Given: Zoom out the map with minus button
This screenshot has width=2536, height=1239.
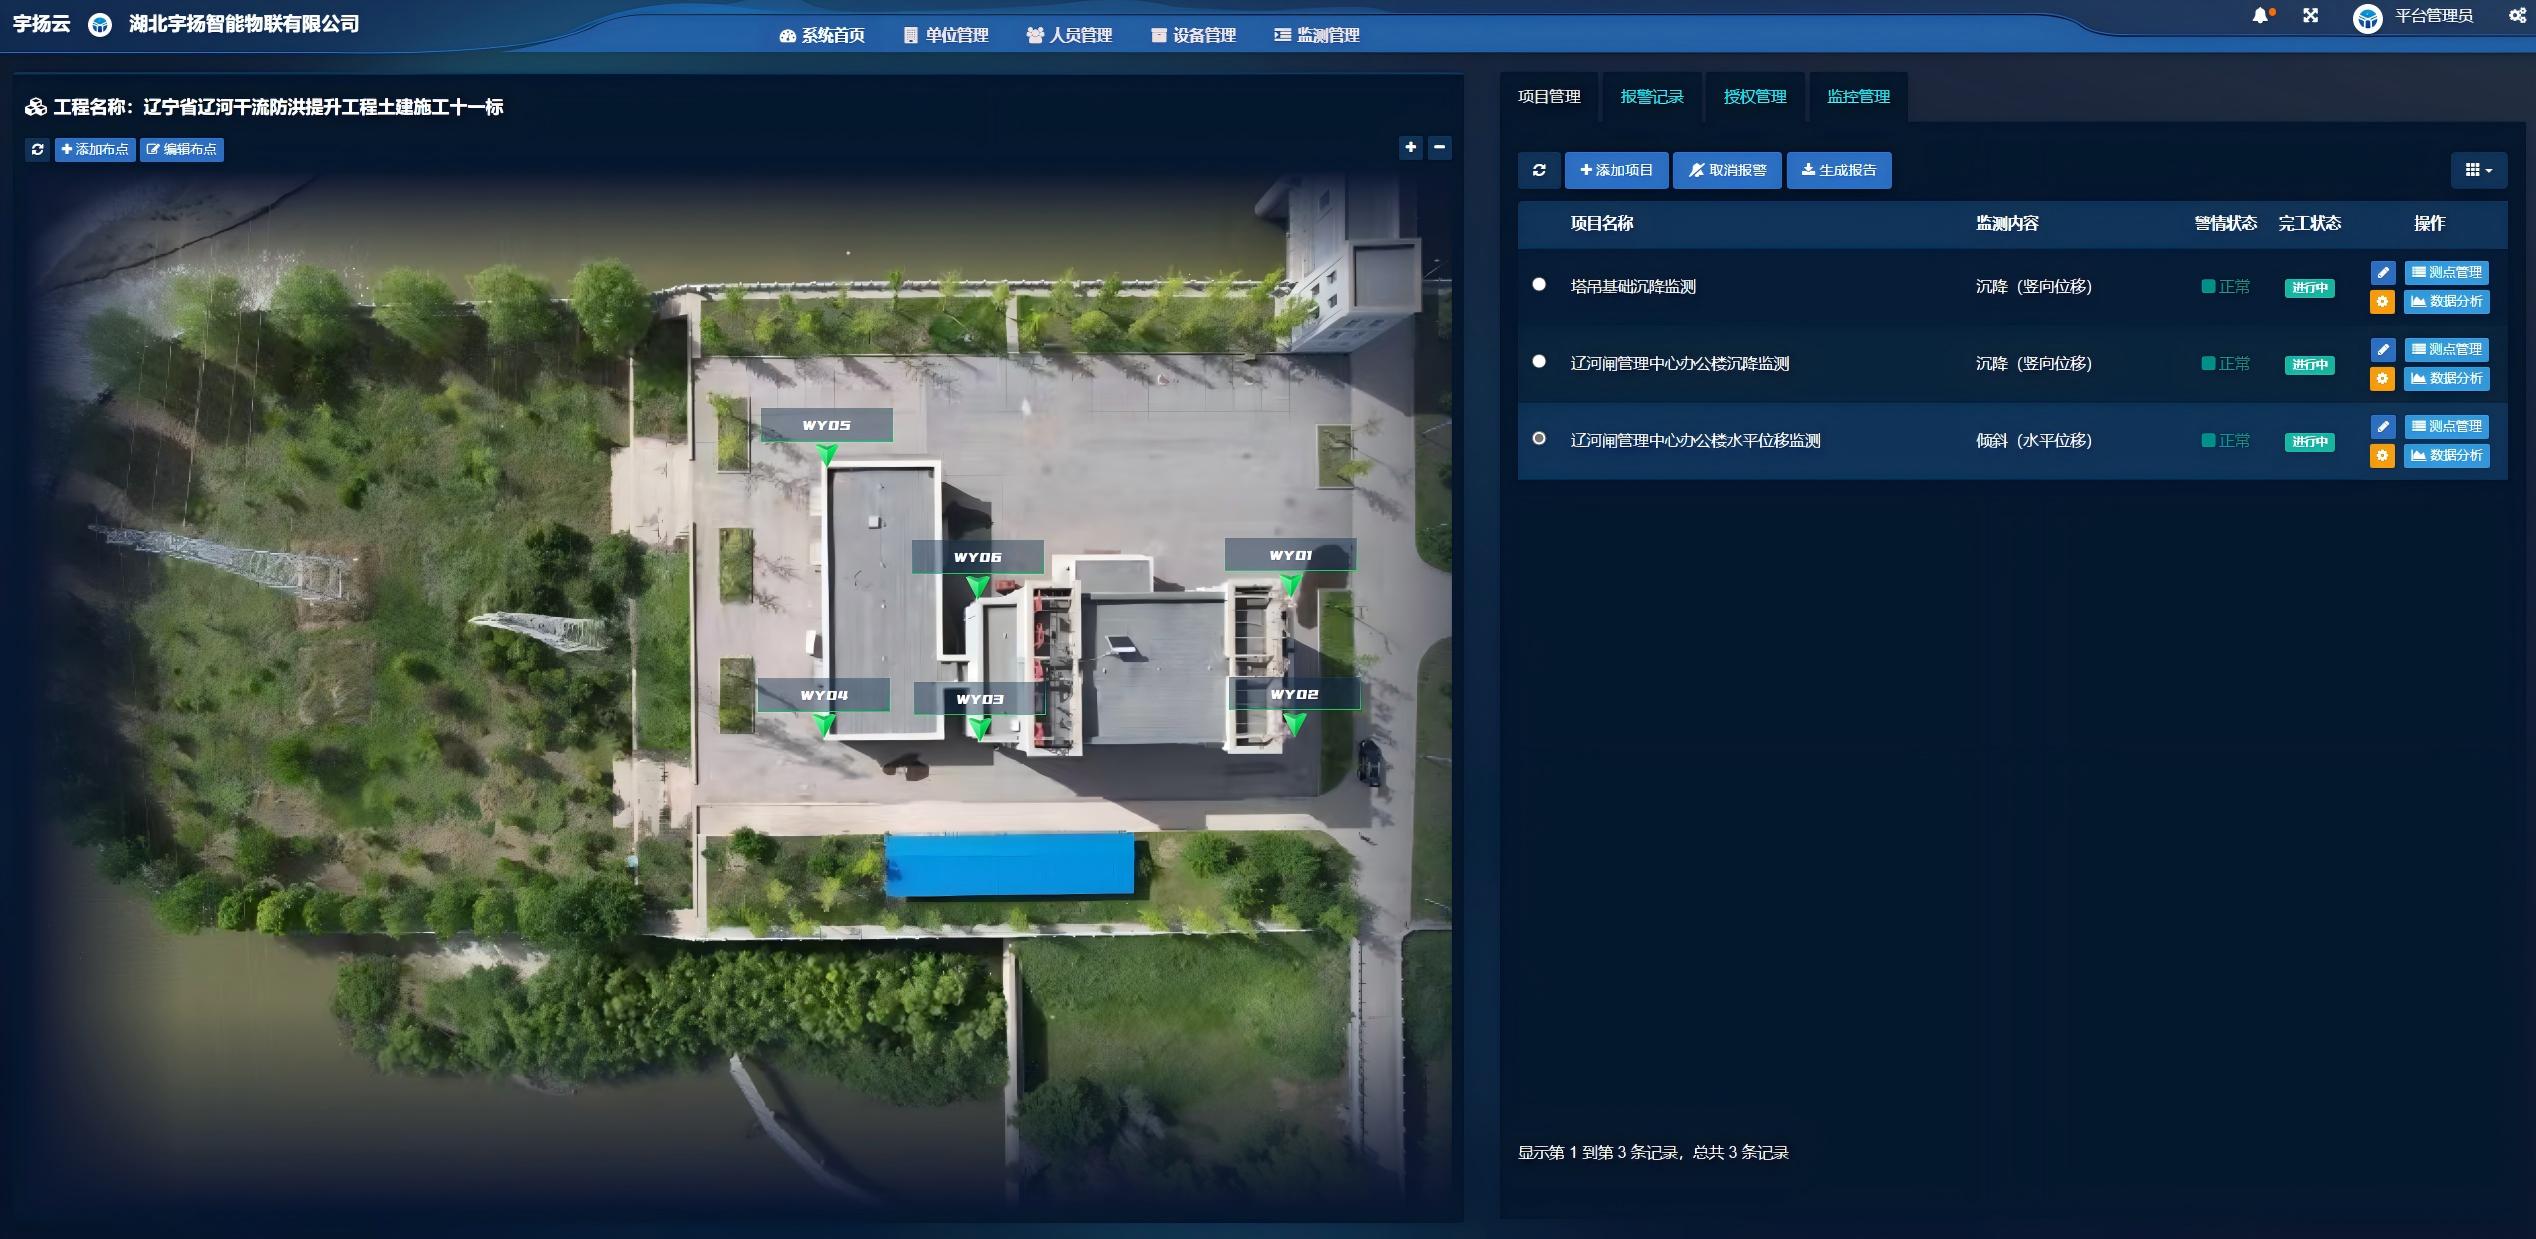Looking at the screenshot, I should click(1439, 148).
